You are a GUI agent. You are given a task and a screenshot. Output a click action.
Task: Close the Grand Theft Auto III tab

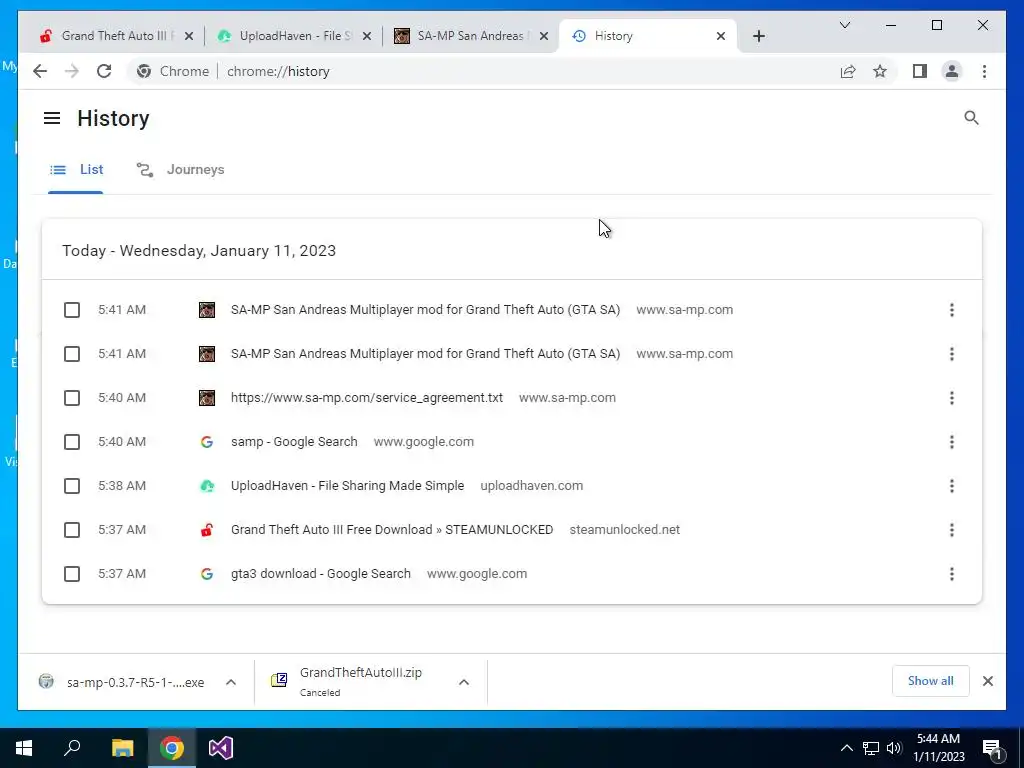click(x=189, y=36)
